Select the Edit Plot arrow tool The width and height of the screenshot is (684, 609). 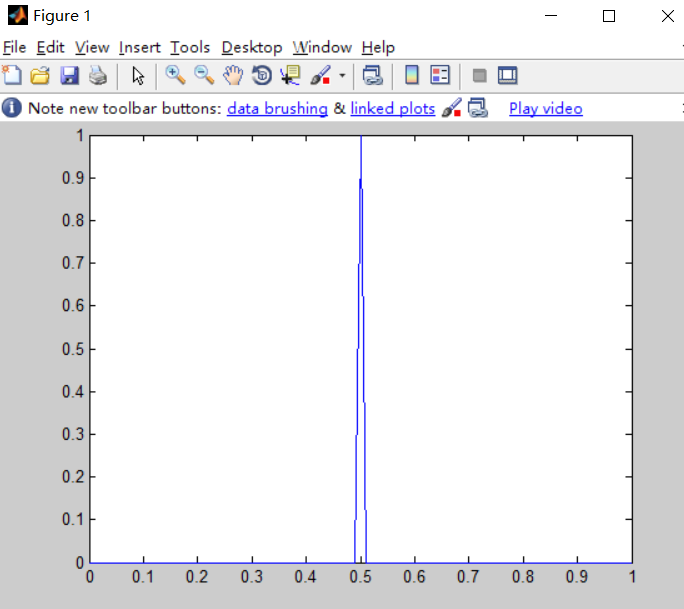coord(138,76)
